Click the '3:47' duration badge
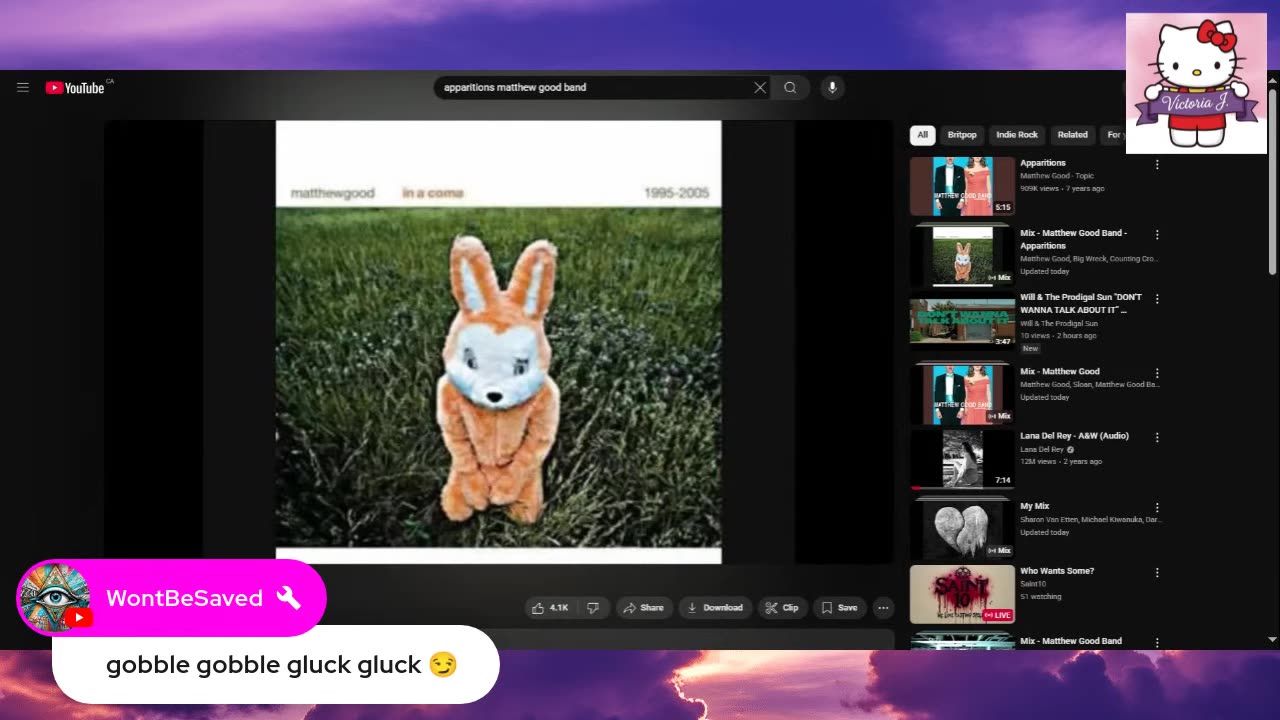Viewport: 1280px width, 720px height. coord(1002,341)
